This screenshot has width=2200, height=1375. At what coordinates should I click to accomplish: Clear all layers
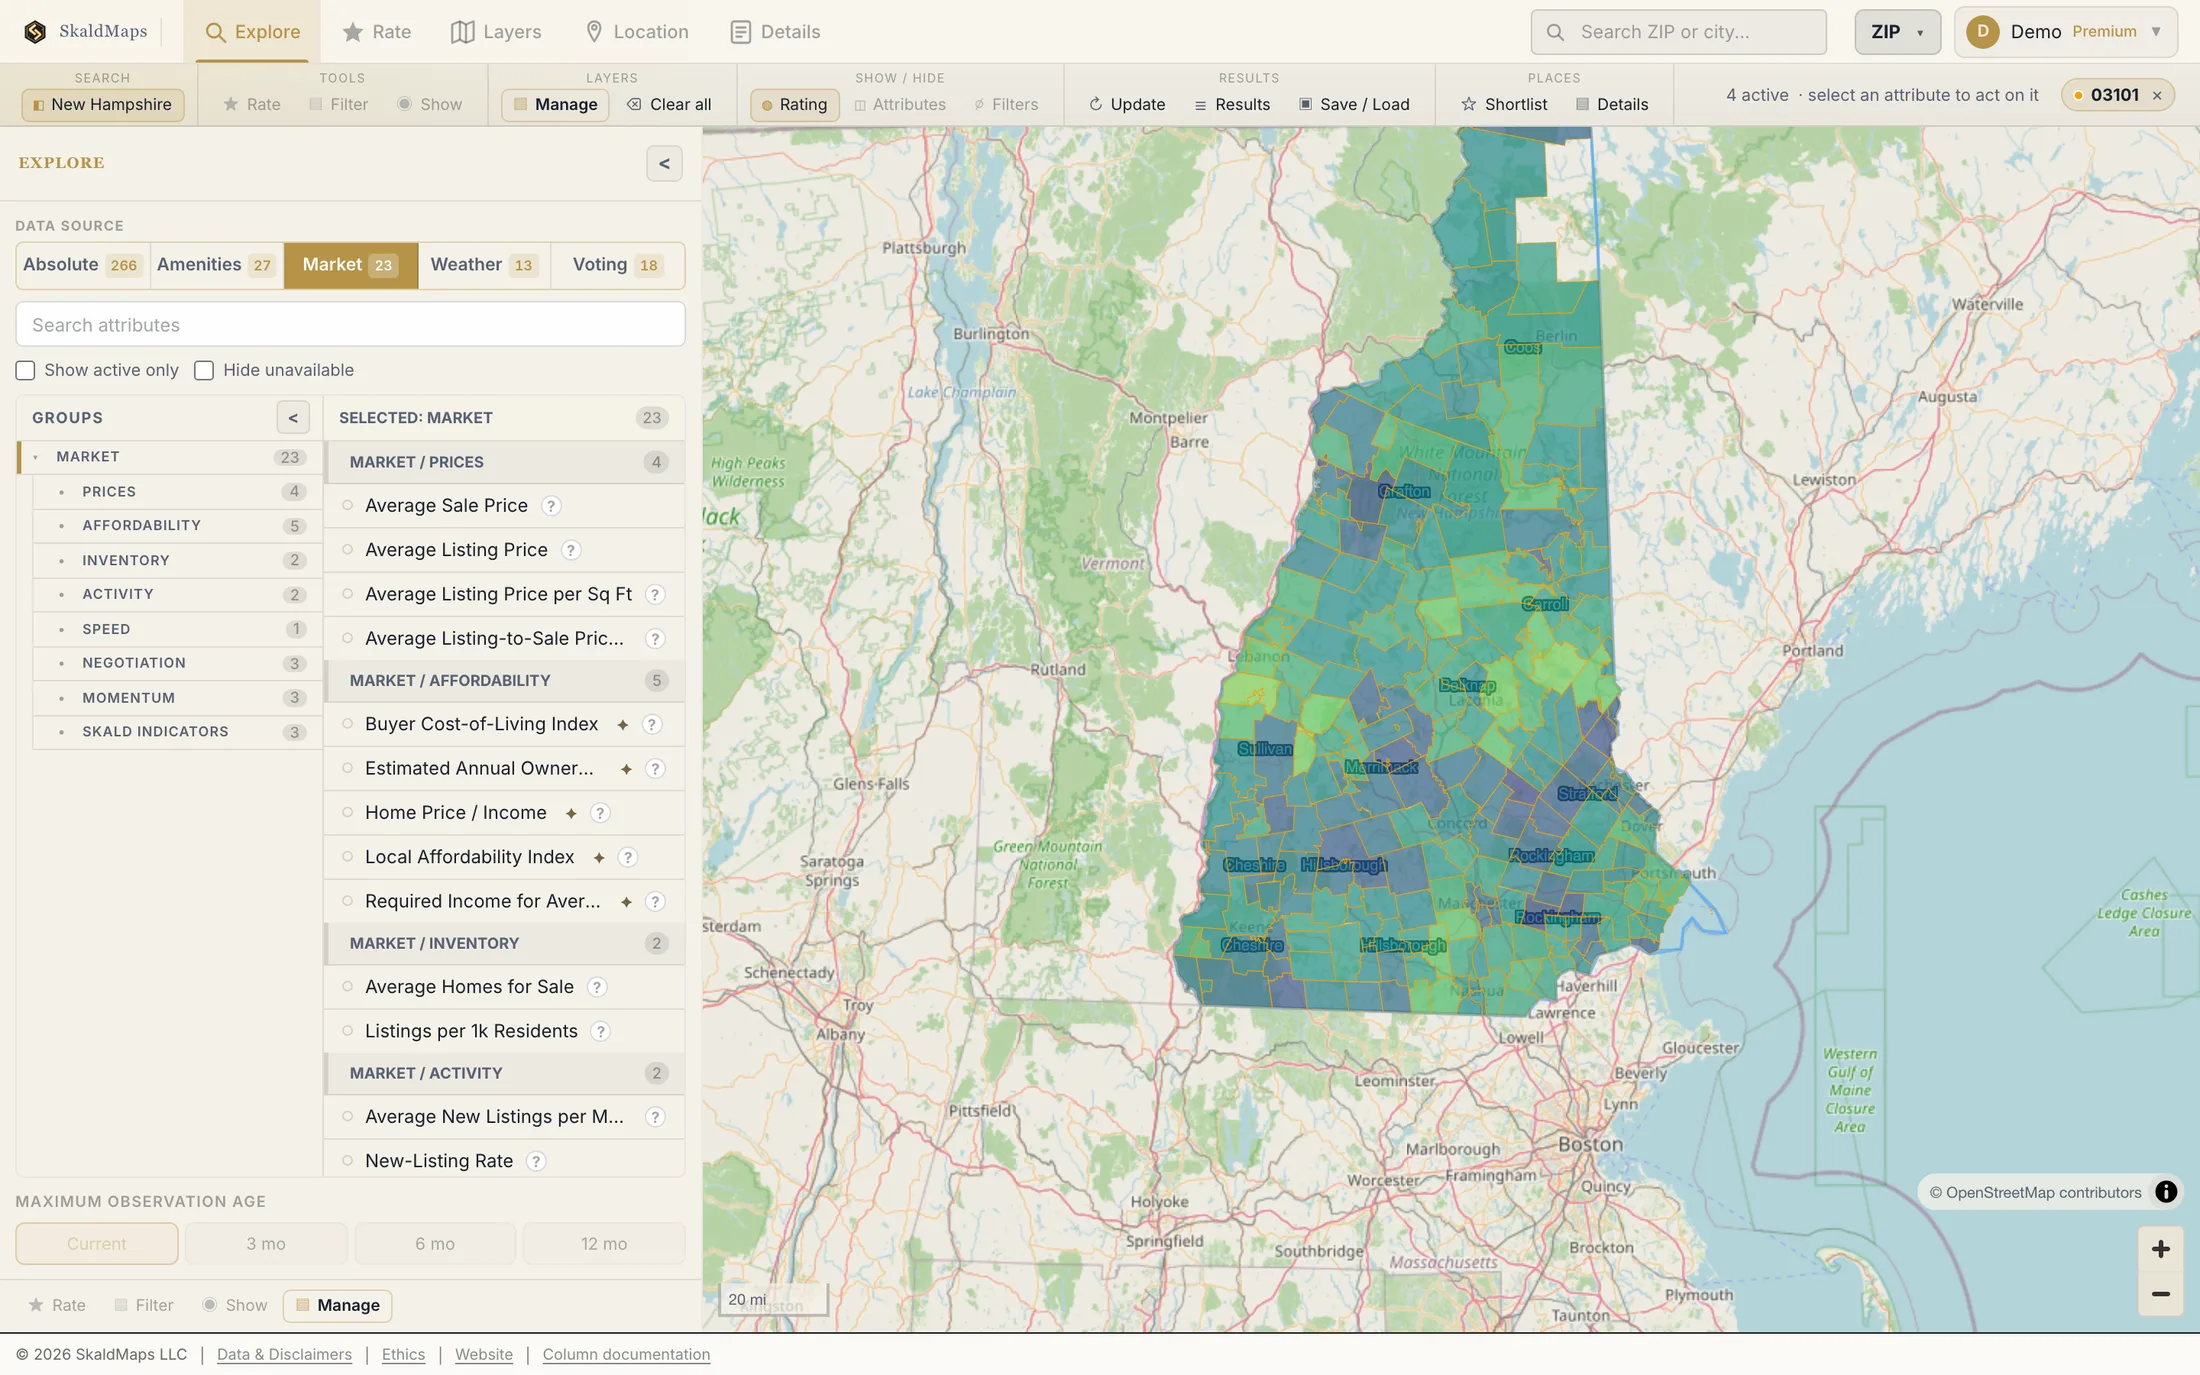(x=669, y=104)
